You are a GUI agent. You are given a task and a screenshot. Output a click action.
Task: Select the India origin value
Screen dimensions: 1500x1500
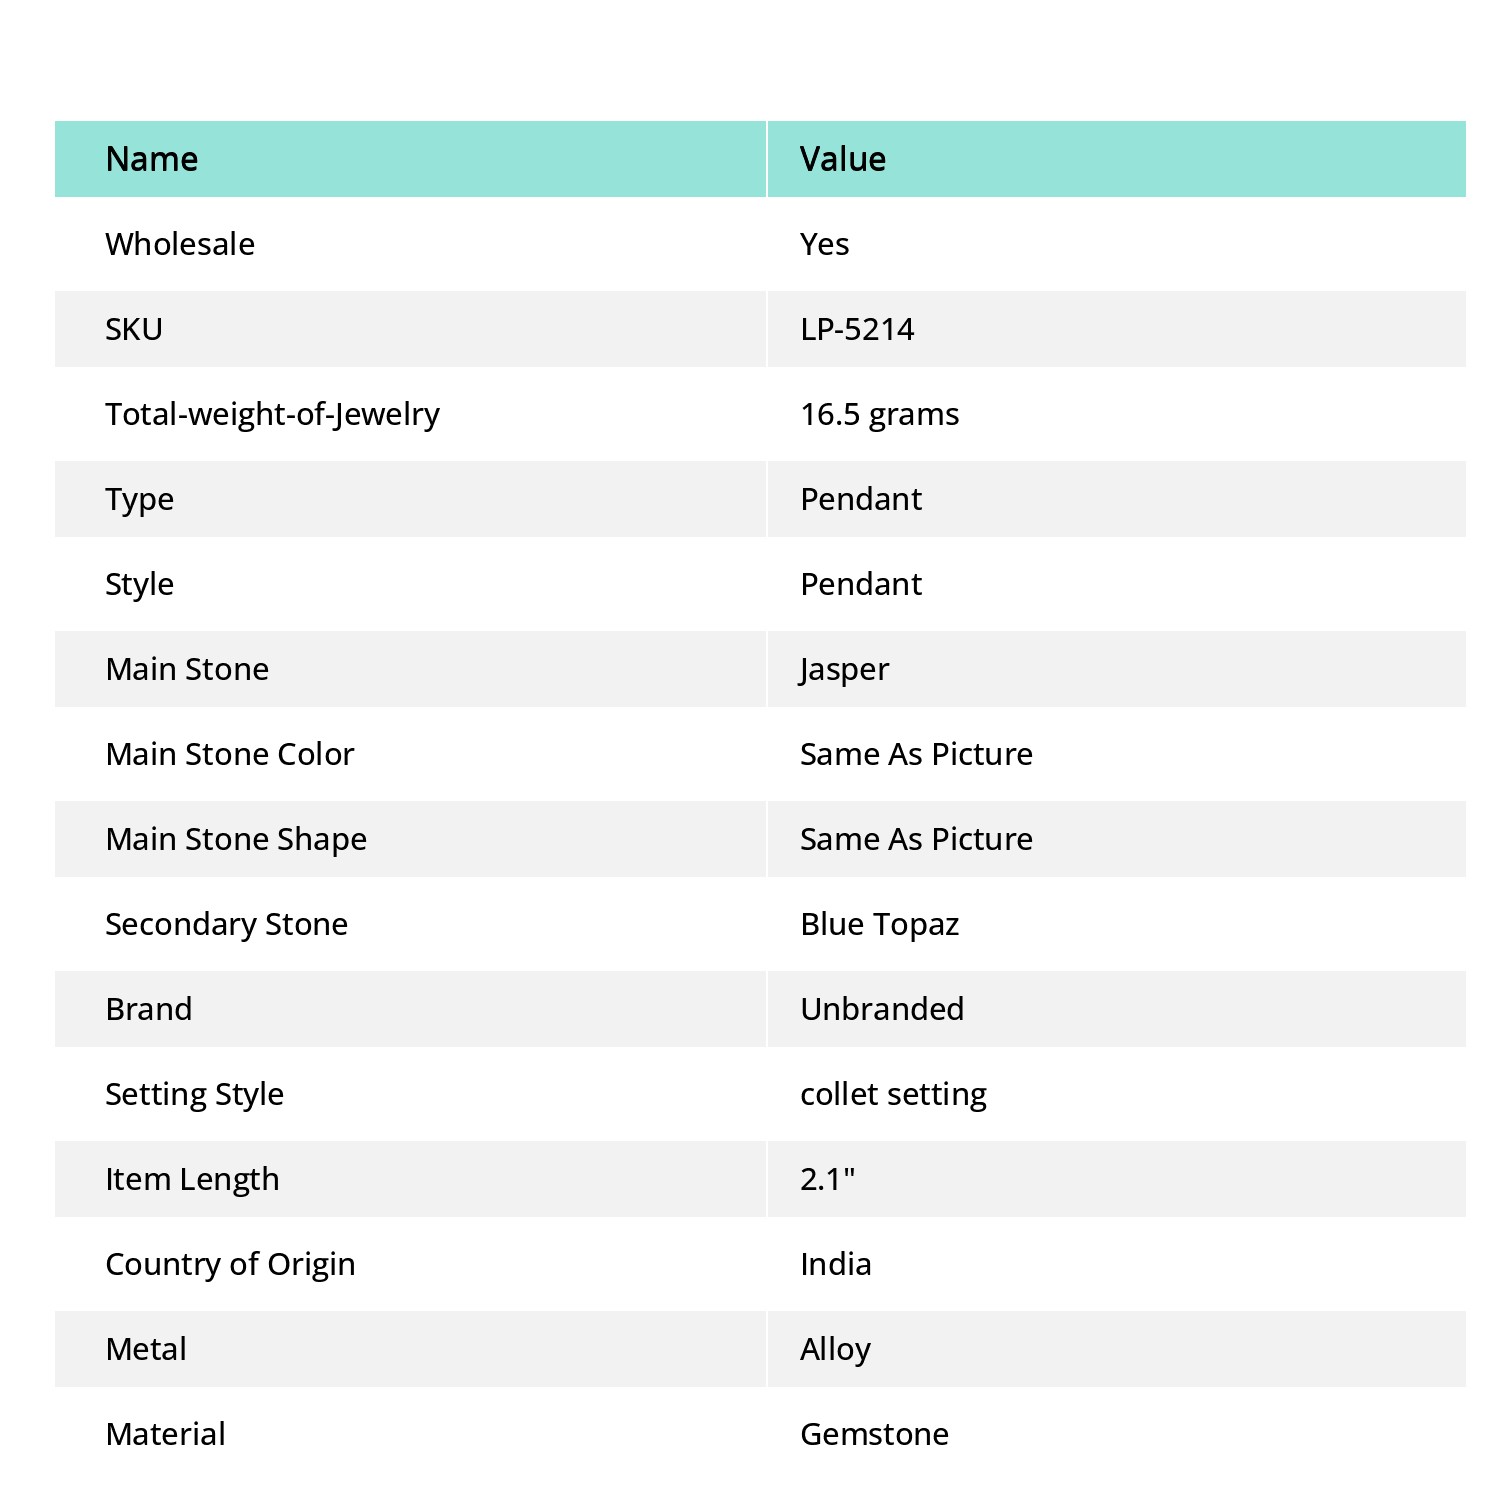(x=836, y=1264)
